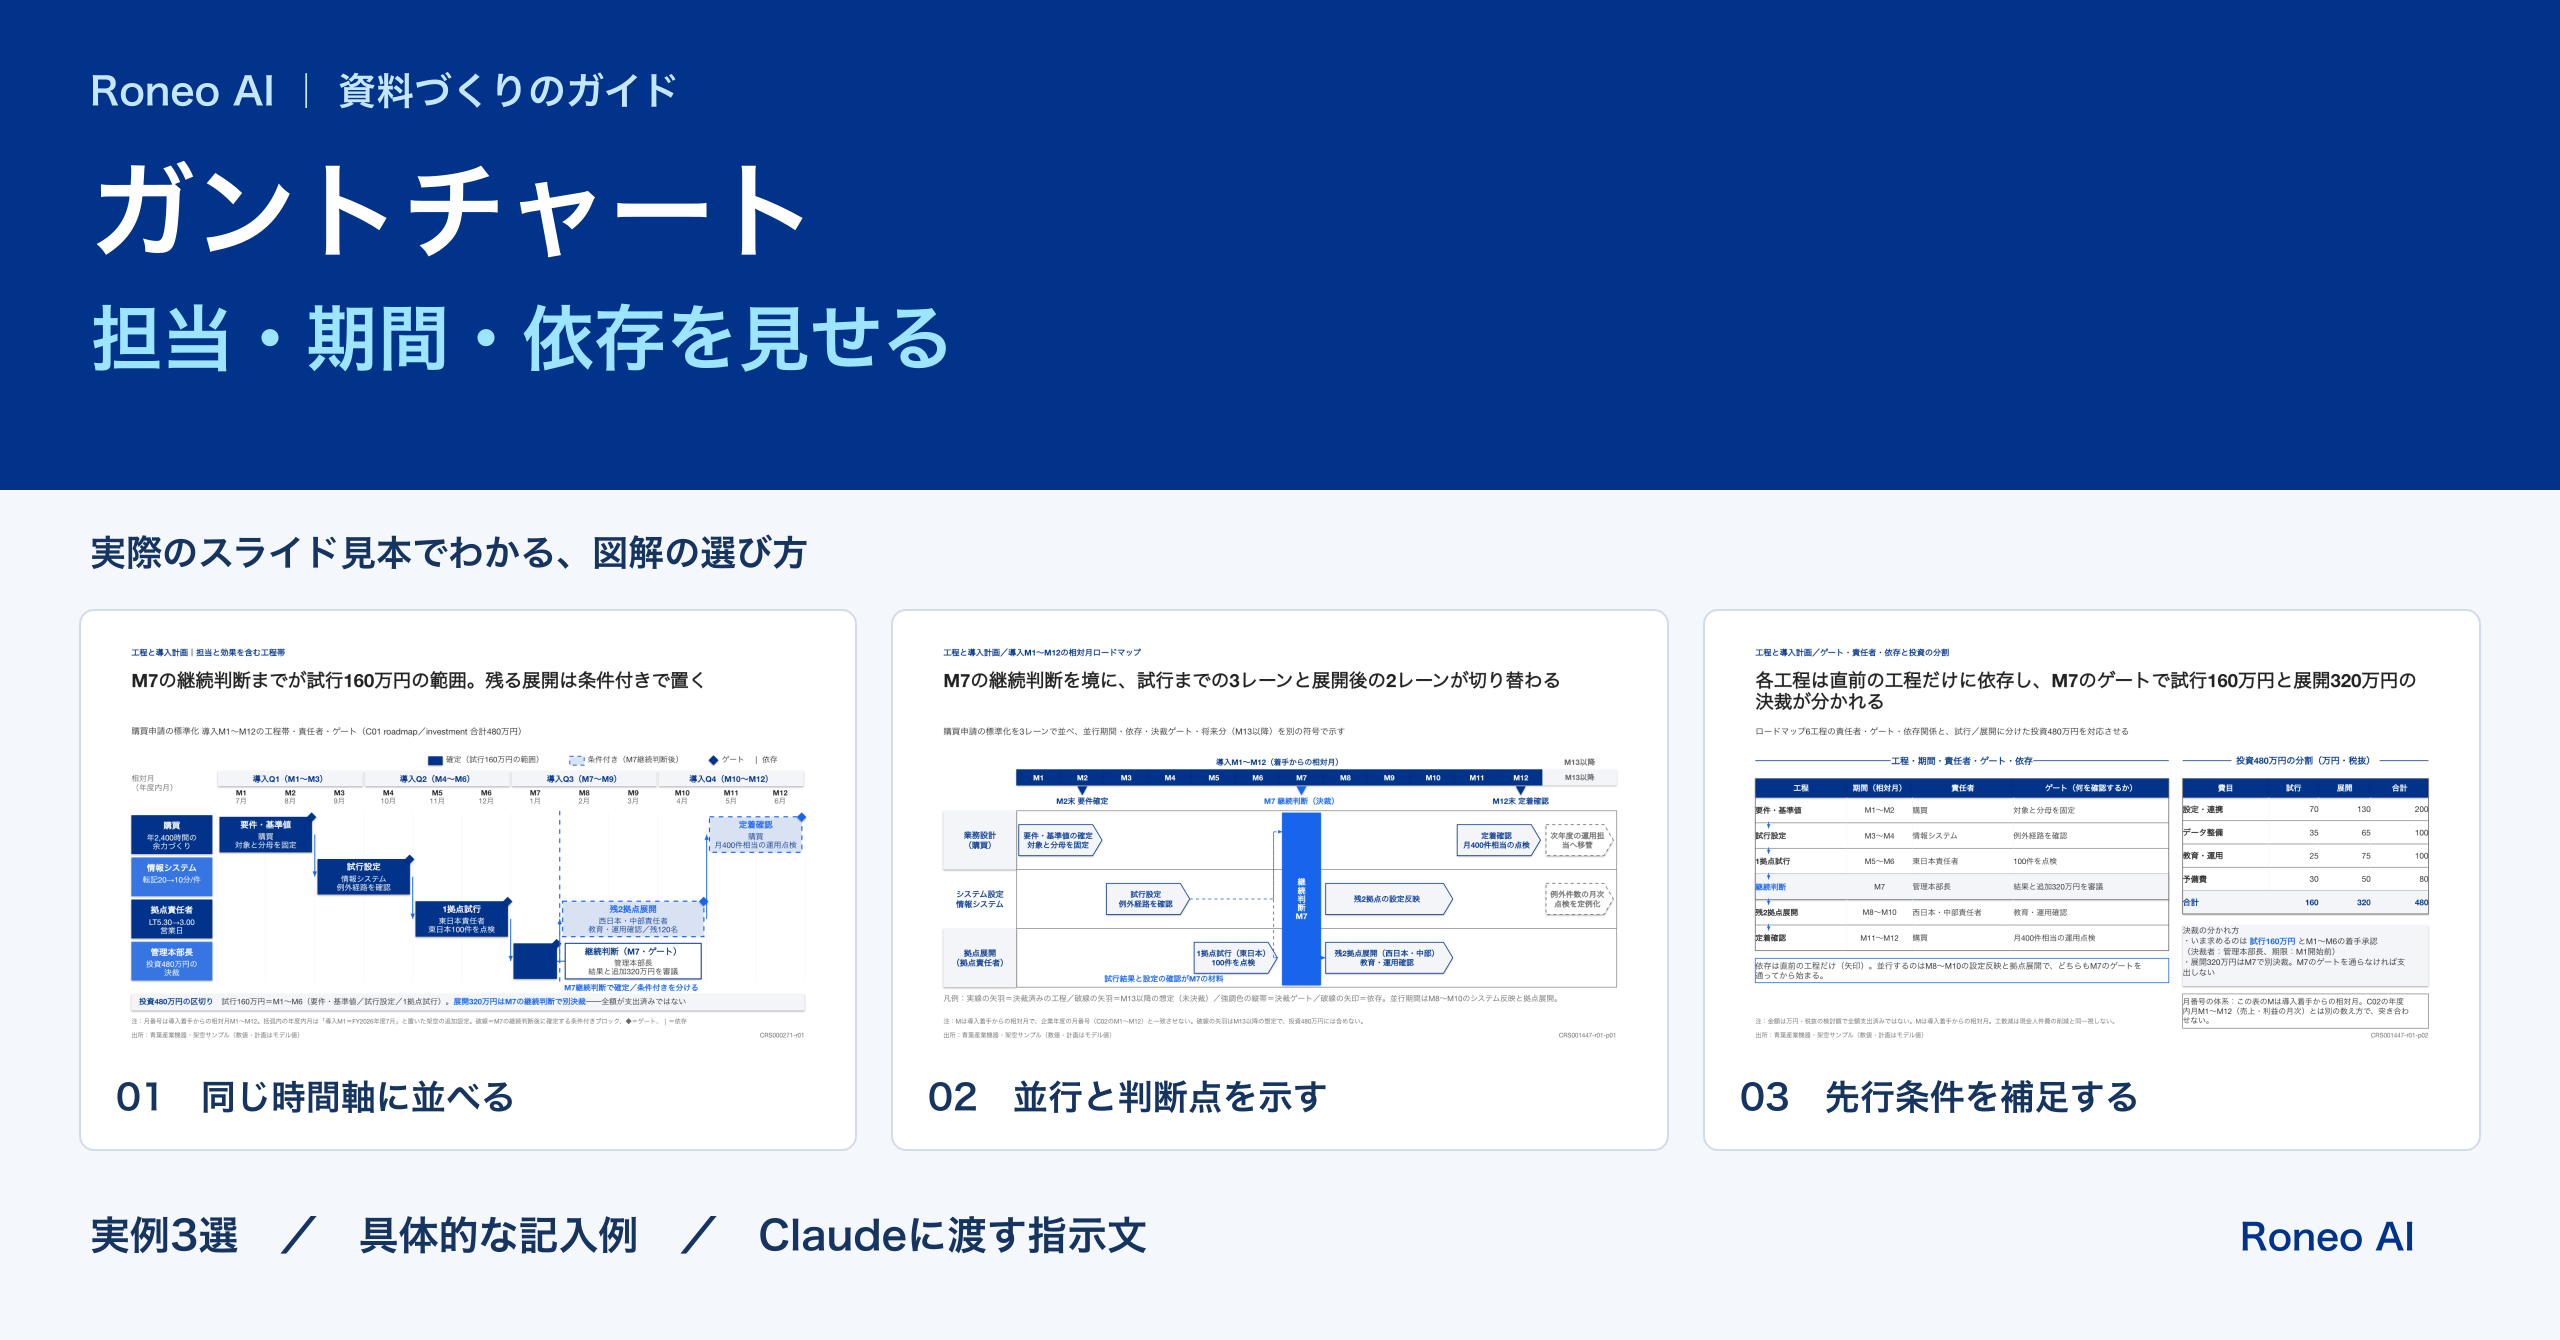Click slide 01 title about M7の継続判断 160万円
The image size is (2560, 1340).
point(418,680)
